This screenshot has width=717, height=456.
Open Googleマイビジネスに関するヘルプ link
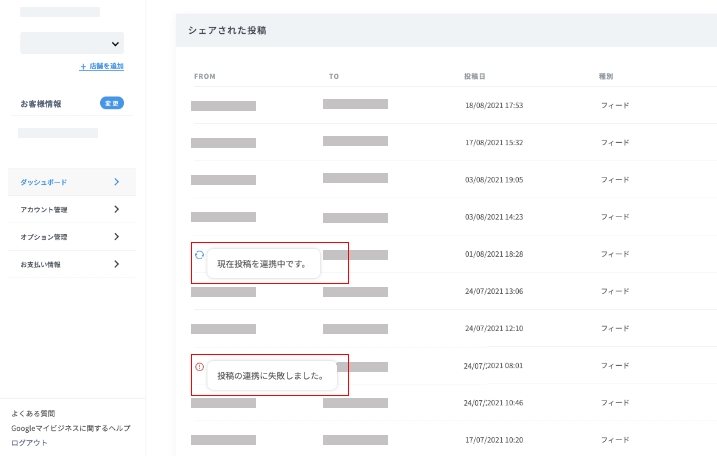pyautogui.click(x=70, y=428)
